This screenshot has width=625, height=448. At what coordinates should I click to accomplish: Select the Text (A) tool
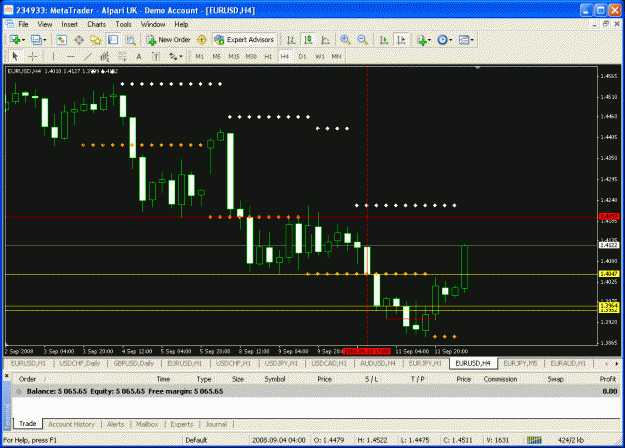(139, 57)
